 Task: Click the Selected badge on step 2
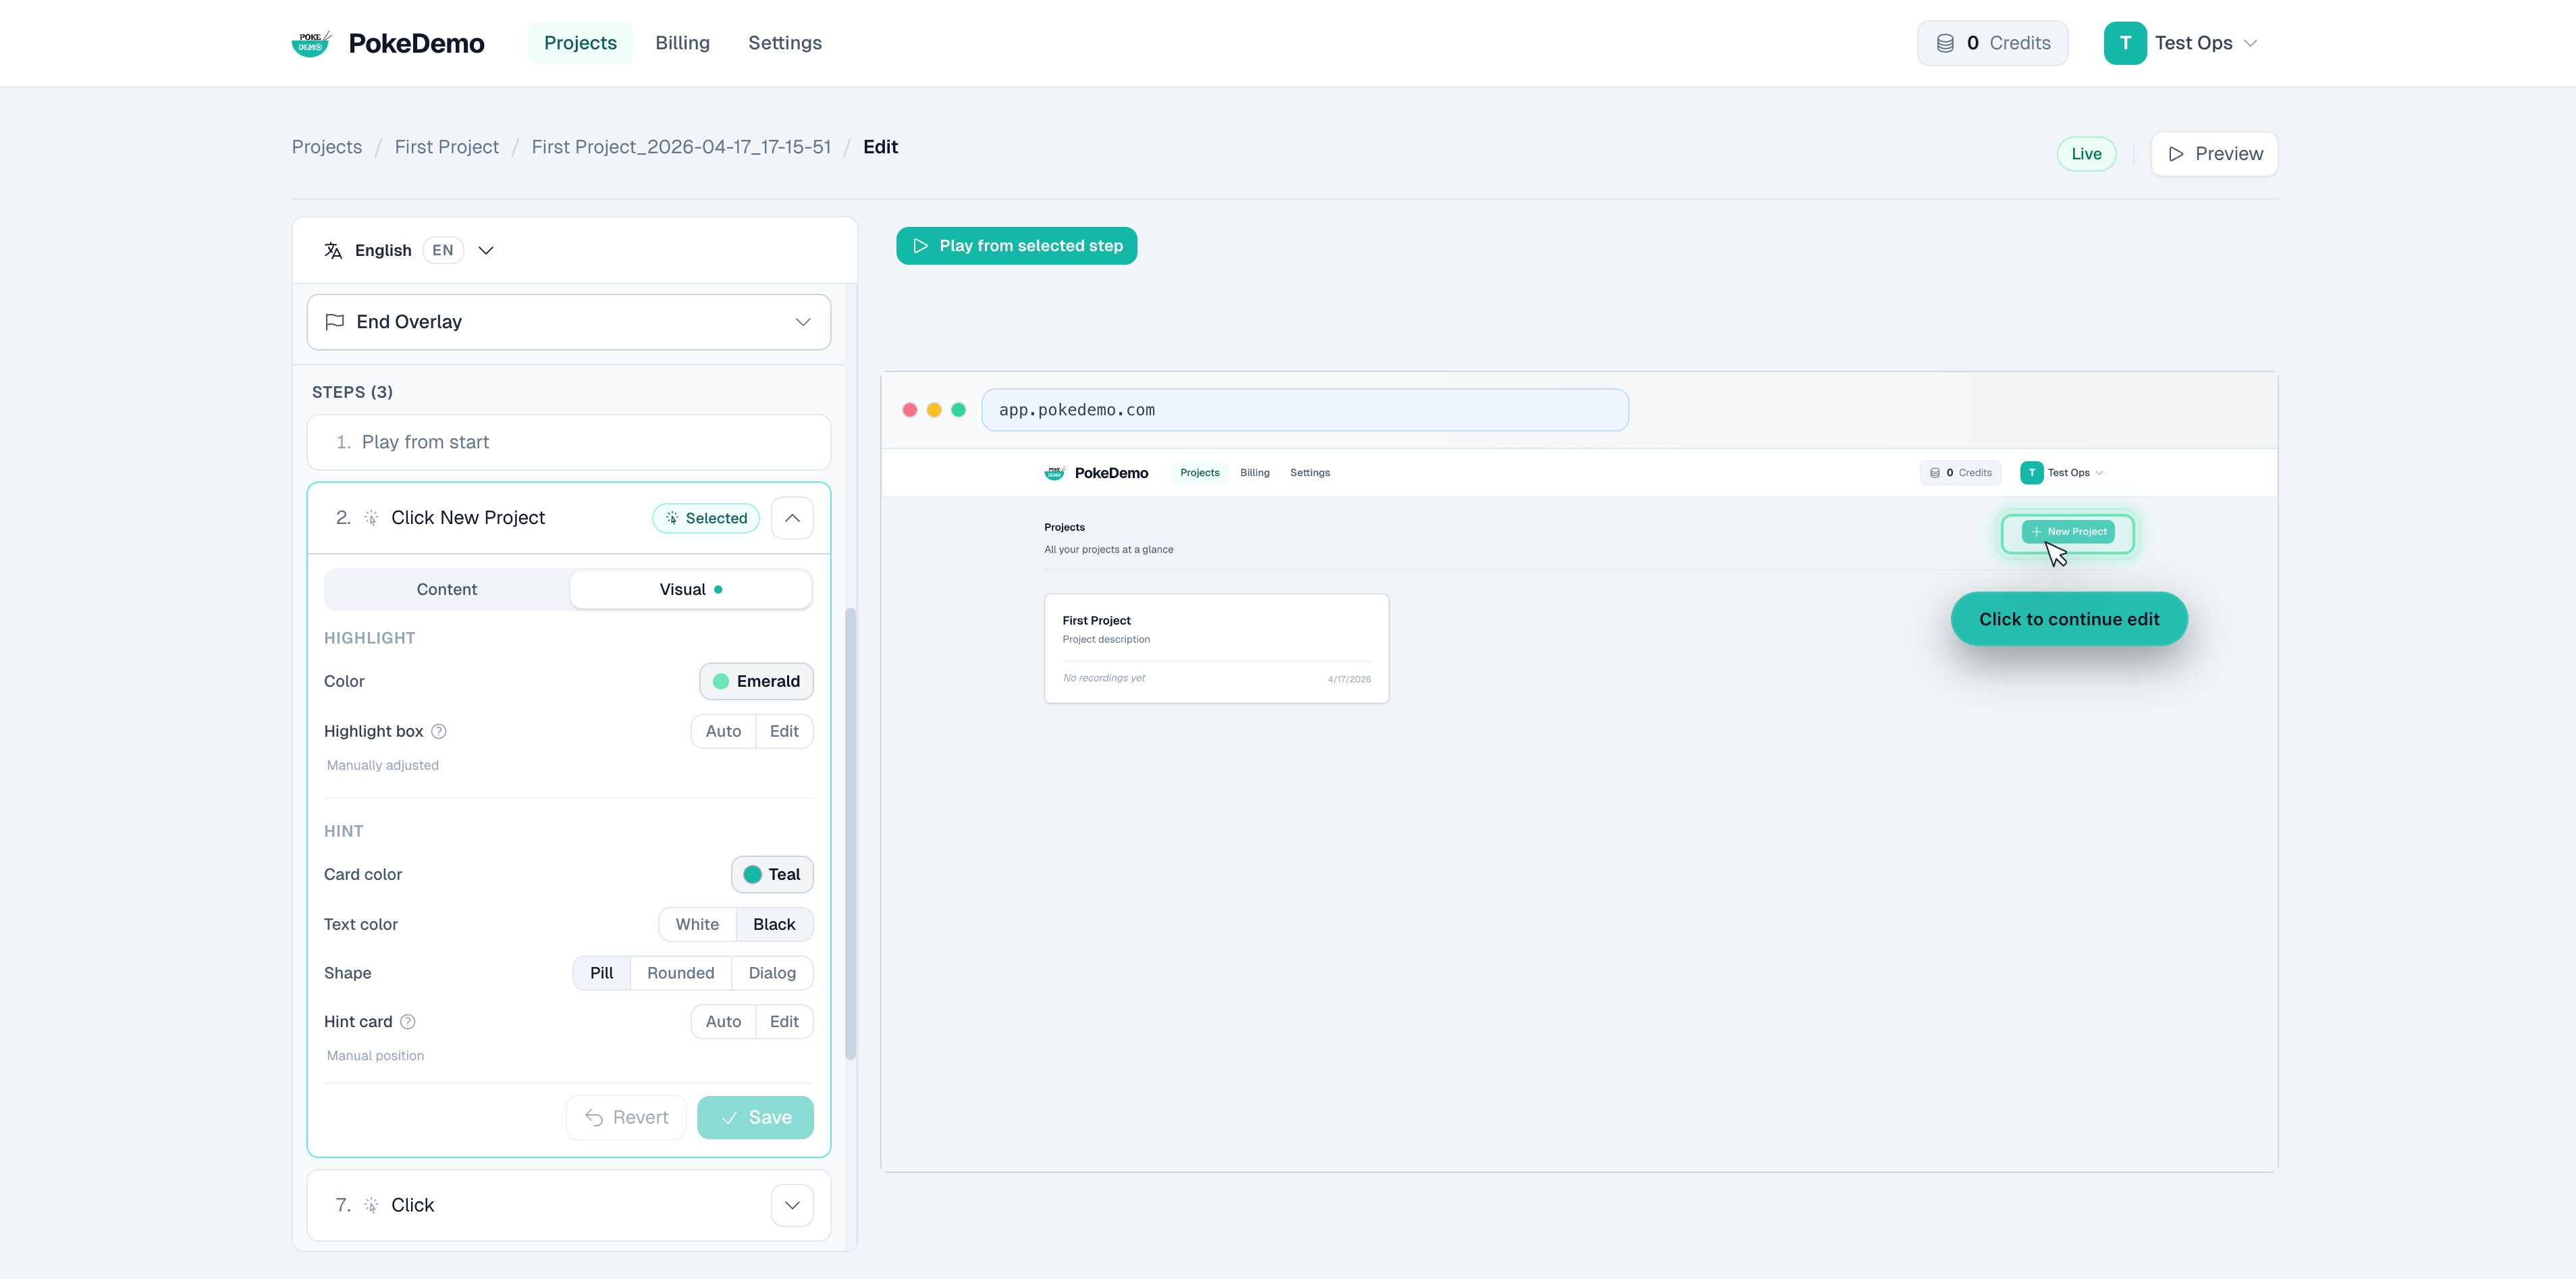coord(706,518)
